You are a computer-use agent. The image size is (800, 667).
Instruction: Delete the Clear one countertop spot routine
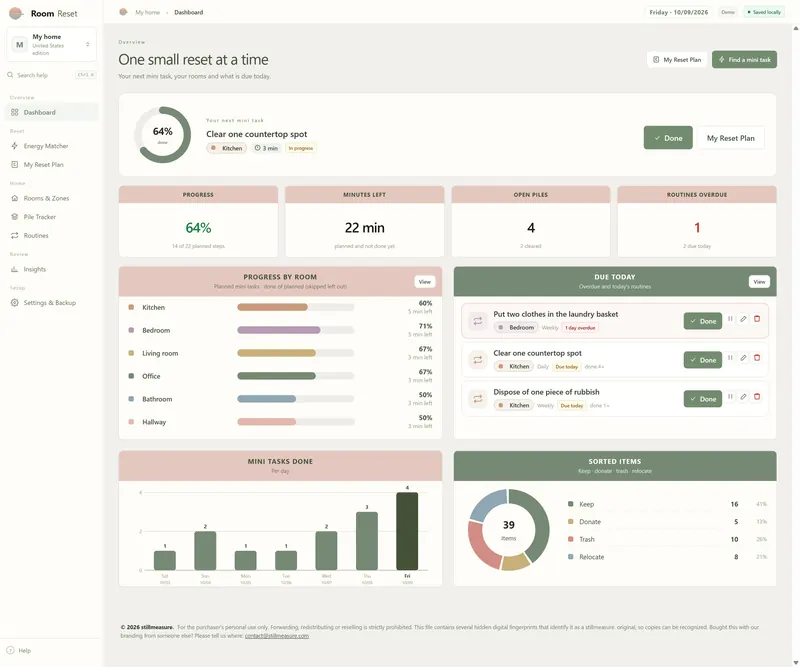coord(757,358)
